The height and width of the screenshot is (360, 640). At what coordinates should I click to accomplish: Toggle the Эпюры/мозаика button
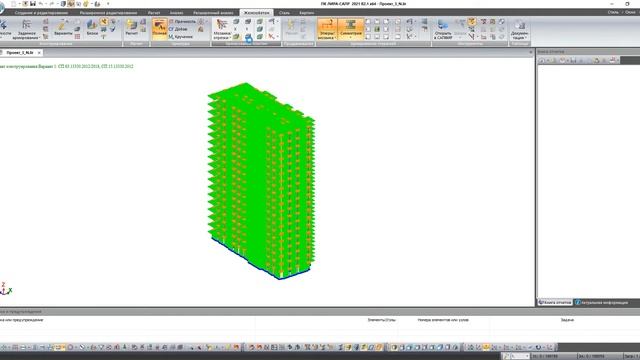coord(327,29)
